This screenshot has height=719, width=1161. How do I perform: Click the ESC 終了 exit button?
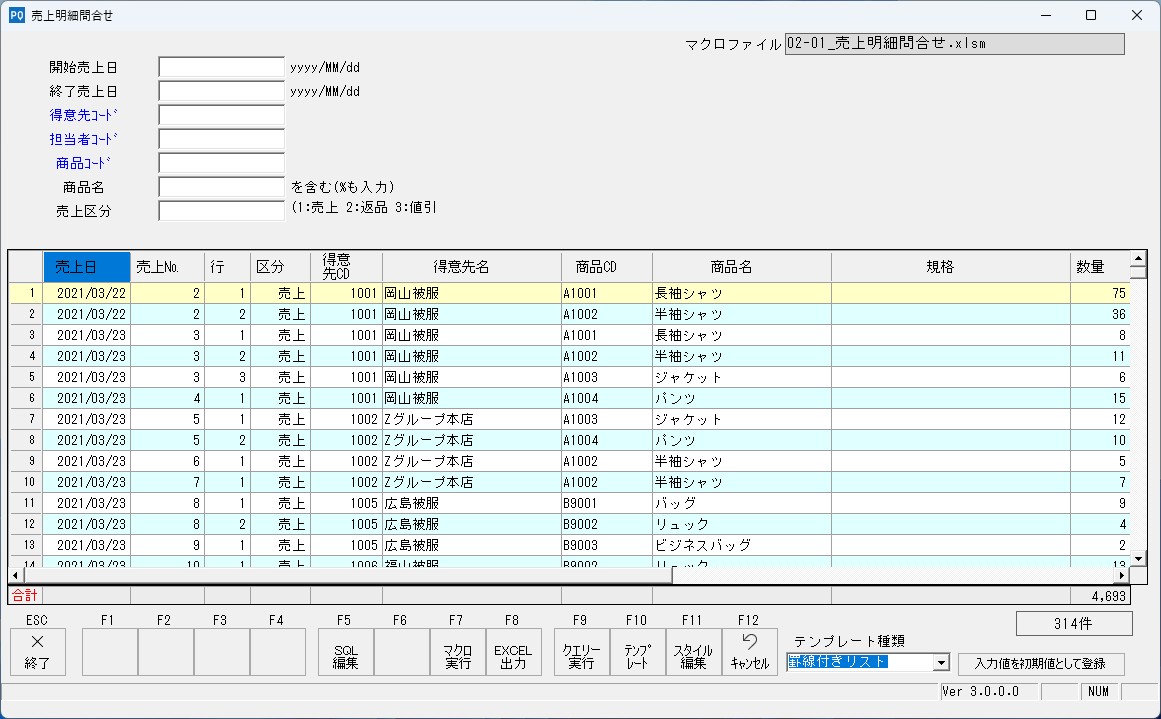(x=38, y=651)
